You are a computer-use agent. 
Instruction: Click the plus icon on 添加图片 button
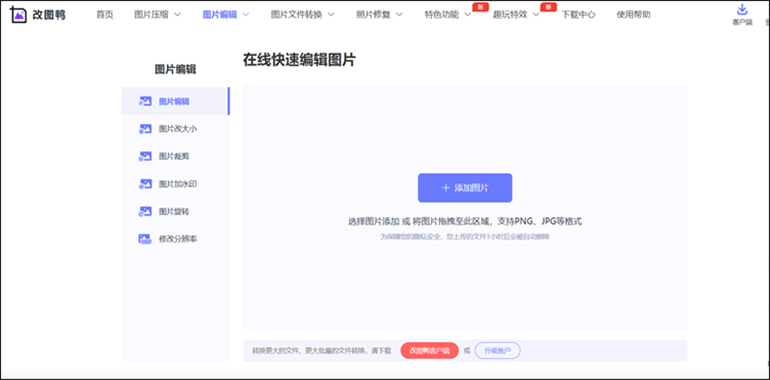coord(446,188)
